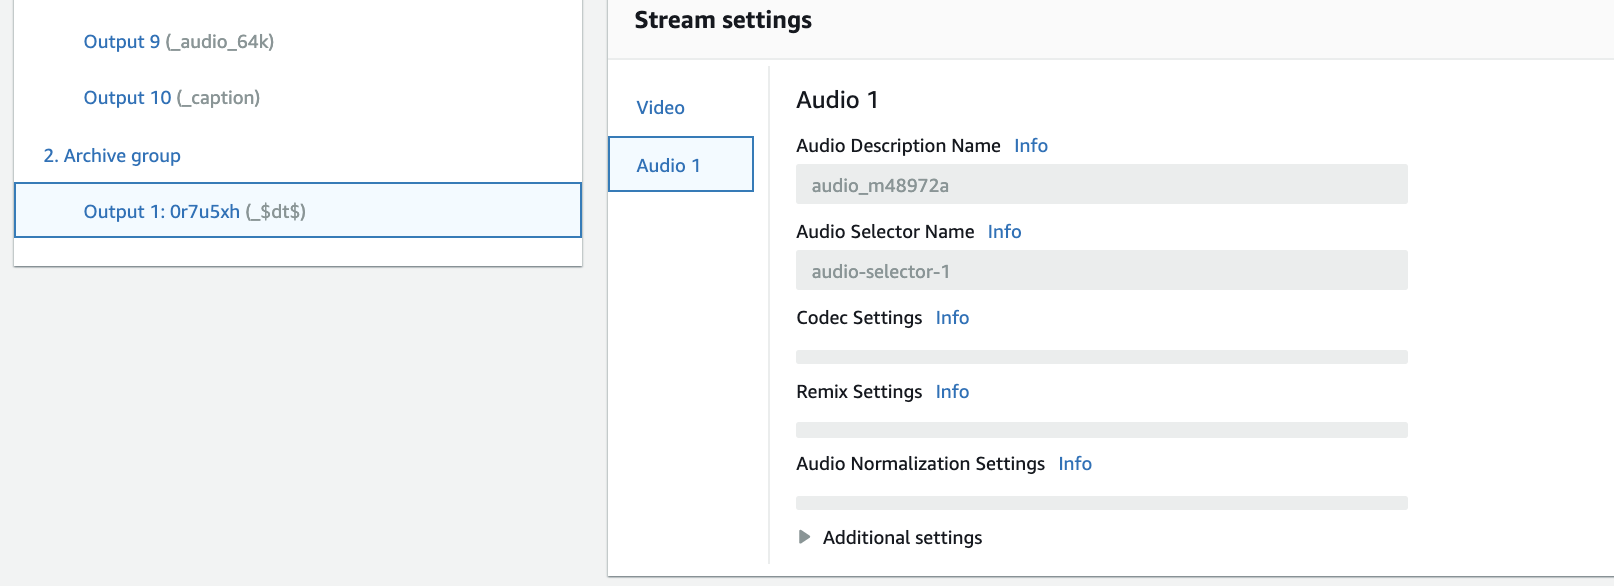Click the Audio Description Name field
The width and height of the screenshot is (1614, 586).
pyautogui.click(x=1101, y=185)
